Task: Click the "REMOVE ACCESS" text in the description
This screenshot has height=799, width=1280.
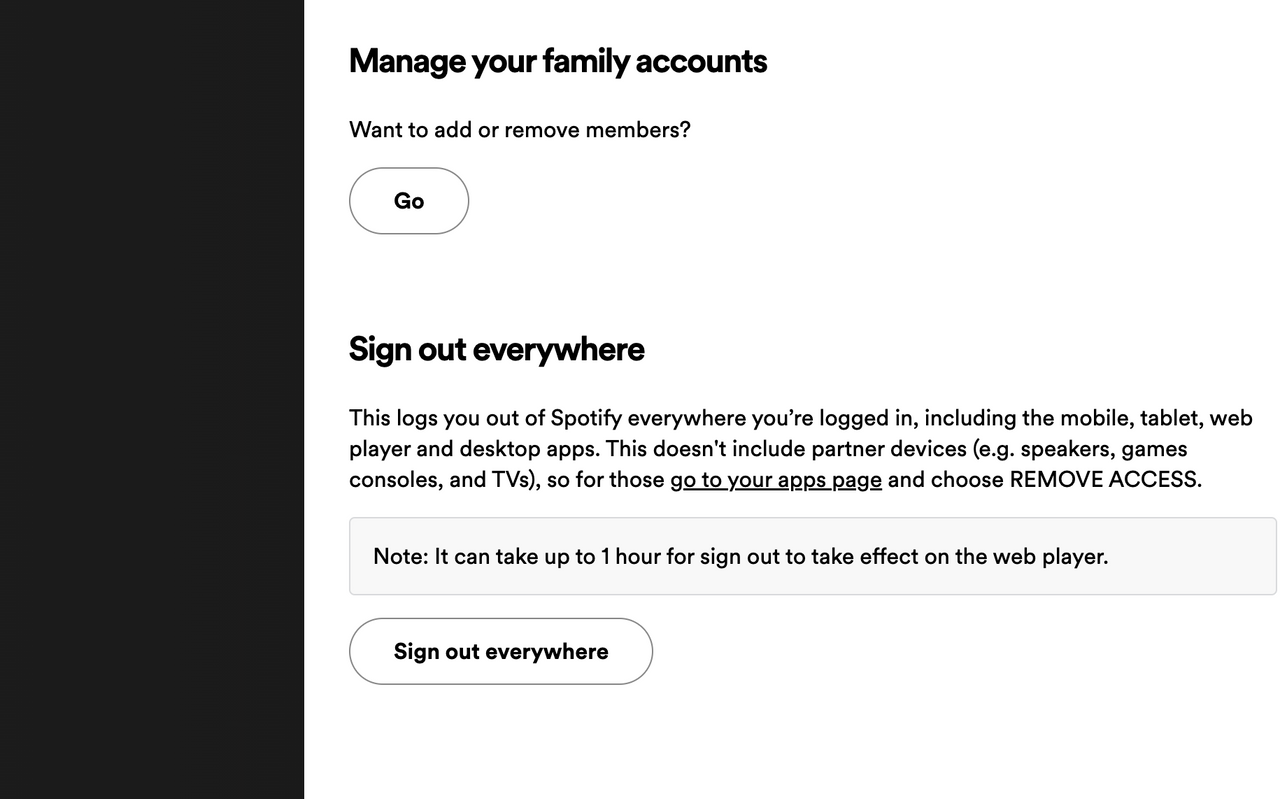Action: pyautogui.click(x=1102, y=480)
